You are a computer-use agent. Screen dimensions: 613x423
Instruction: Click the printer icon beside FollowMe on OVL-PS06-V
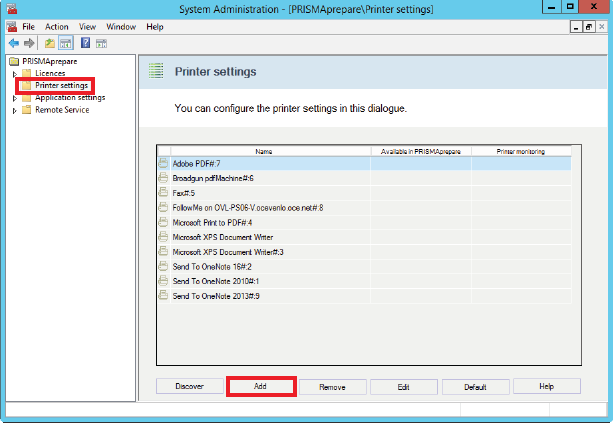click(163, 207)
